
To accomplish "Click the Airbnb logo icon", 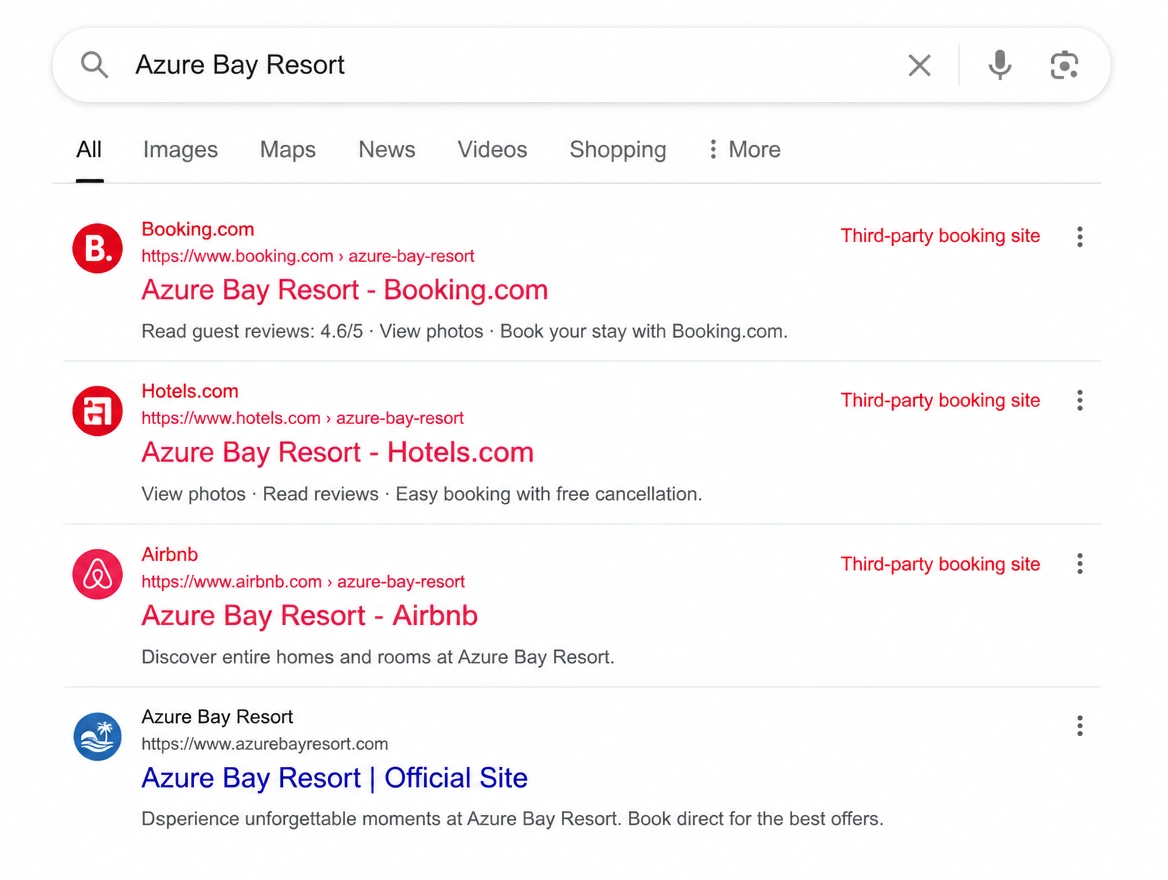I will [98, 574].
